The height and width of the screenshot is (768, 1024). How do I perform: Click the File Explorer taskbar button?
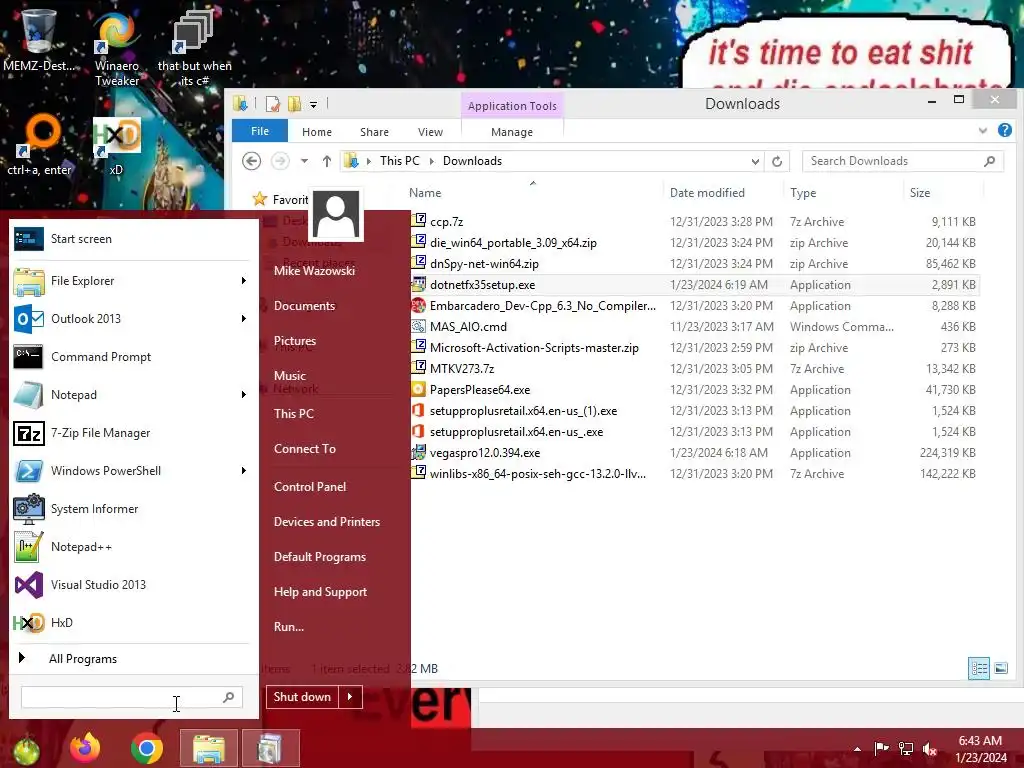[209, 748]
